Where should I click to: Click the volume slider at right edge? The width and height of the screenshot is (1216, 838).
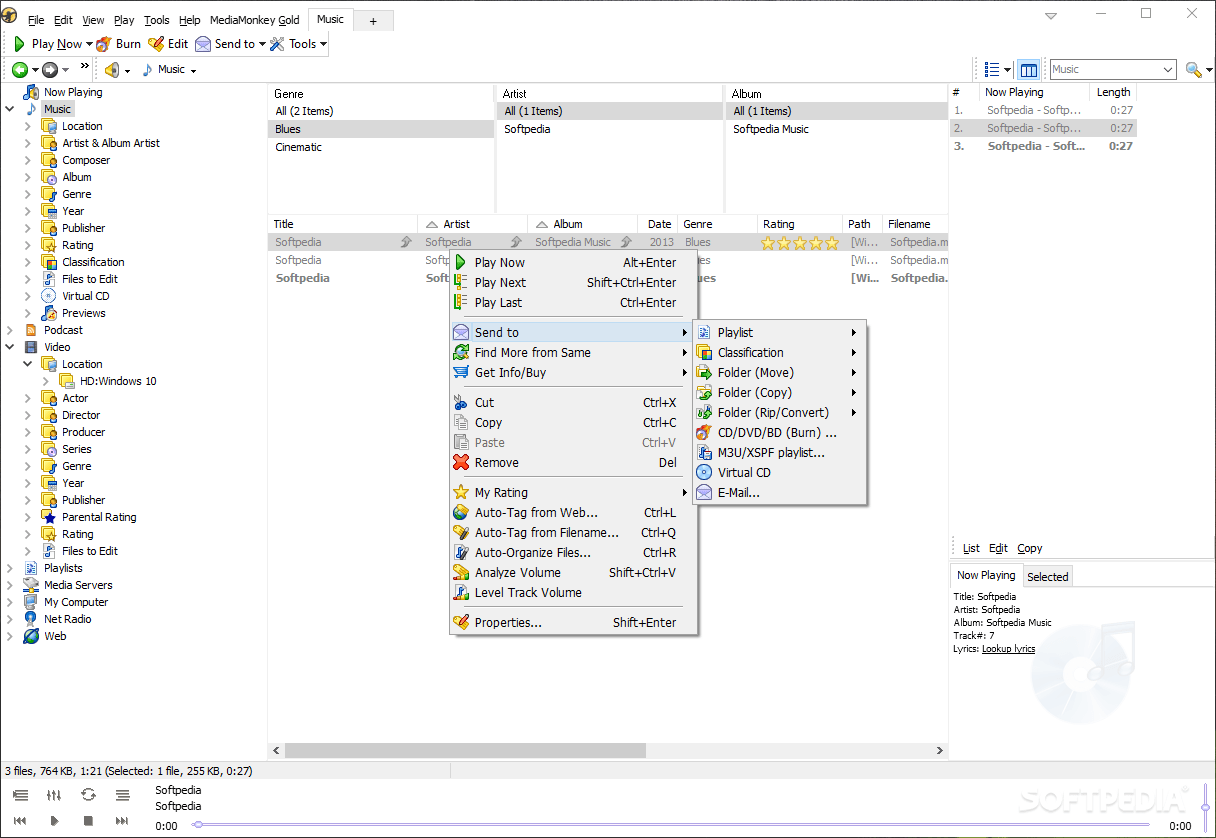pos(1205,806)
